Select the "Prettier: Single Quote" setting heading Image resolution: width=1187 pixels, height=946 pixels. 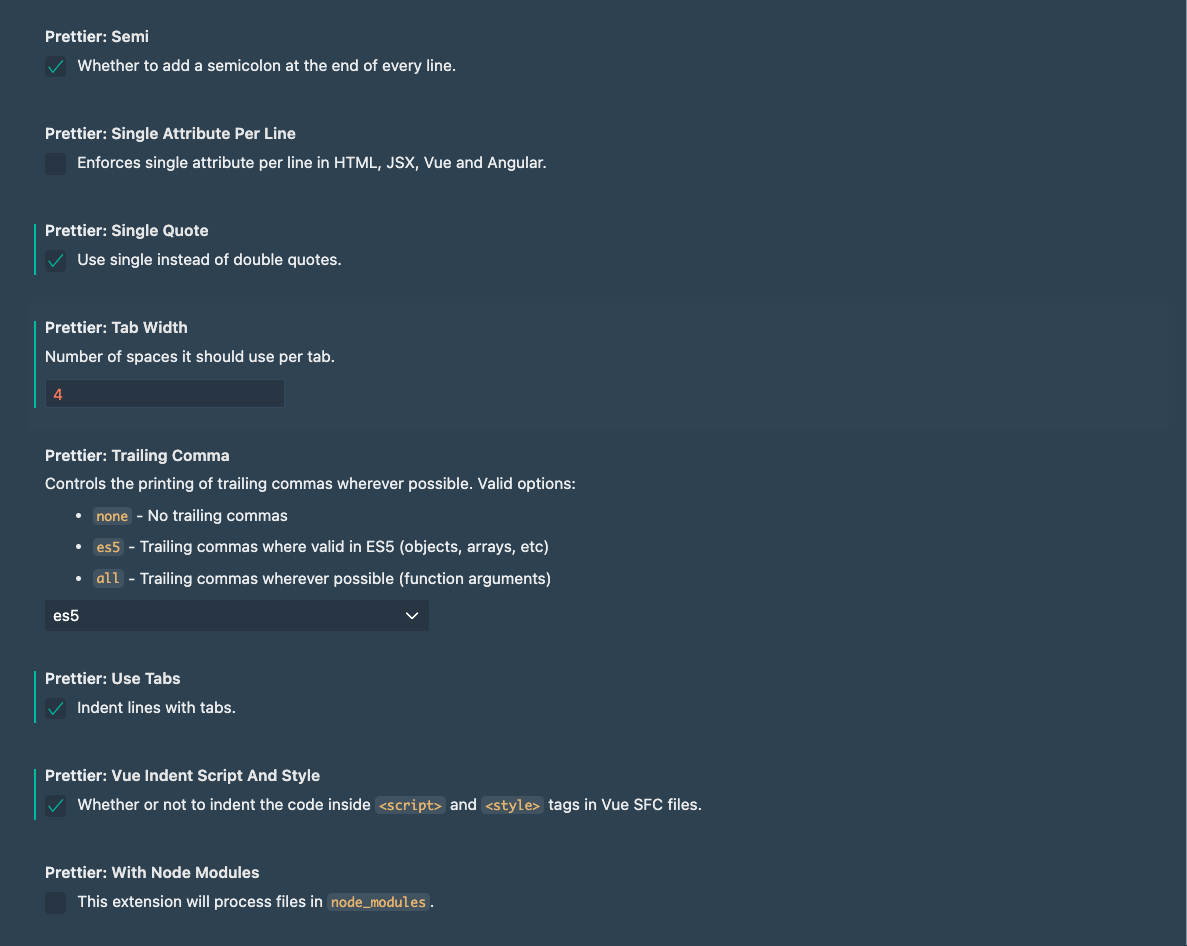(x=127, y=231)
